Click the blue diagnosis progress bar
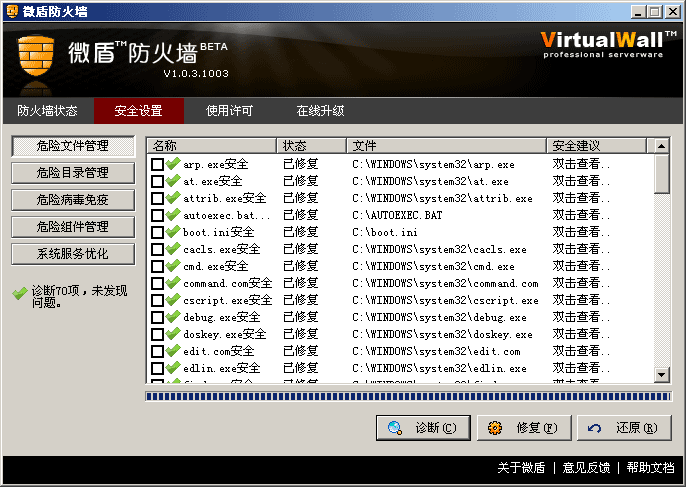Image resolution: width=686 pixels, height=487 pixels. [x=408, y=396]
